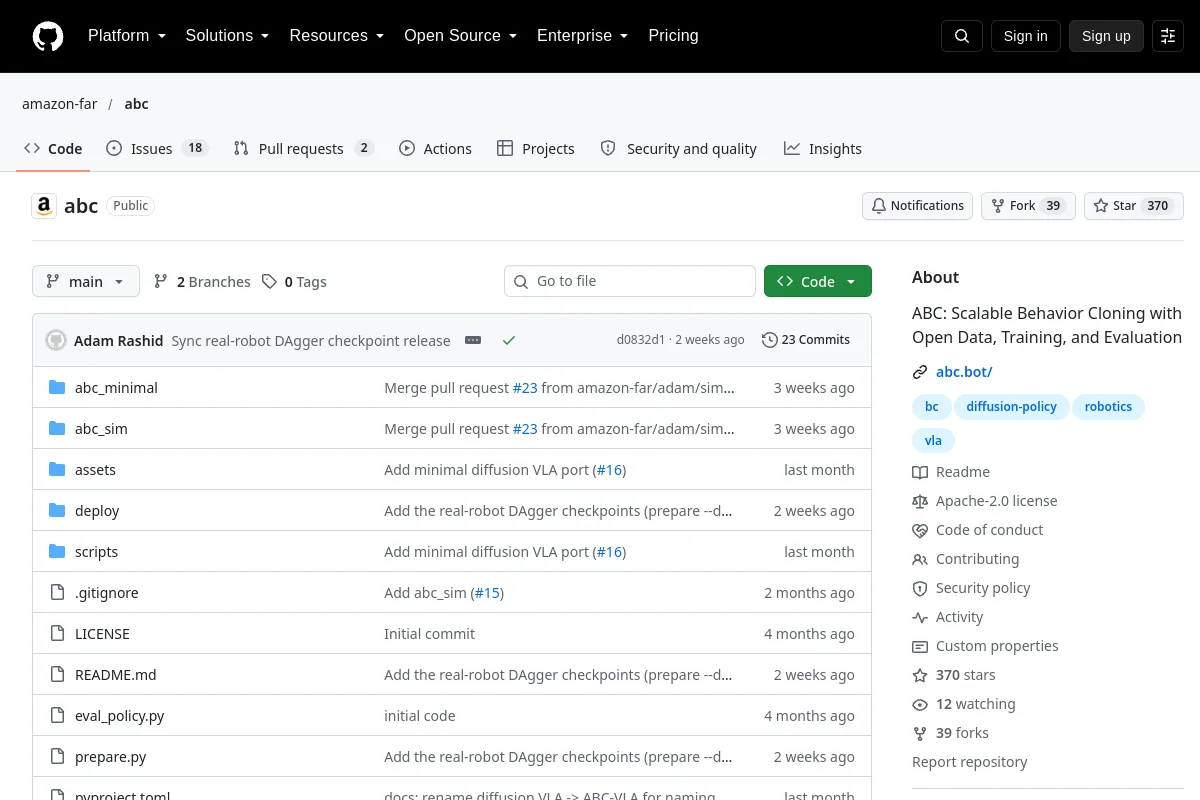Open the README.md file

[116, 675]
